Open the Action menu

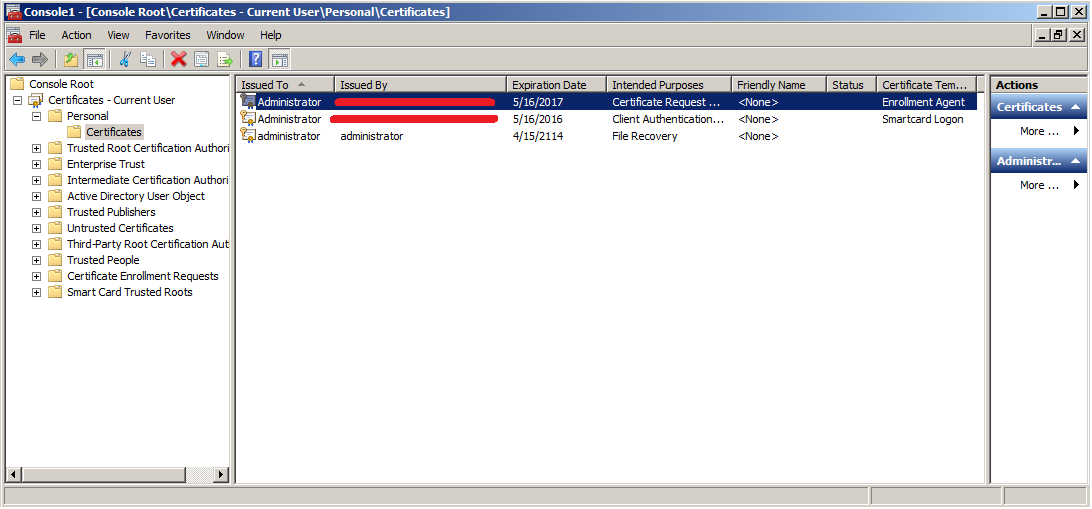click(x=76, y=35)
